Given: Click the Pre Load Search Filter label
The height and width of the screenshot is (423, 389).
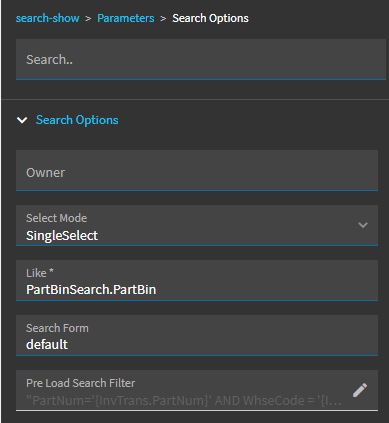Looking at the screenshot, I should 81,383.
